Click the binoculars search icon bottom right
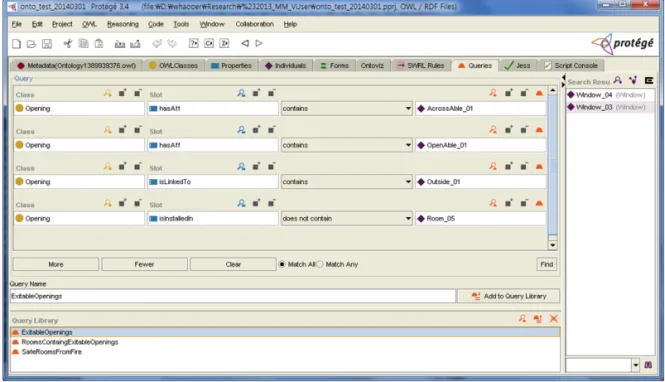665x382 pixels. (648, 365)
